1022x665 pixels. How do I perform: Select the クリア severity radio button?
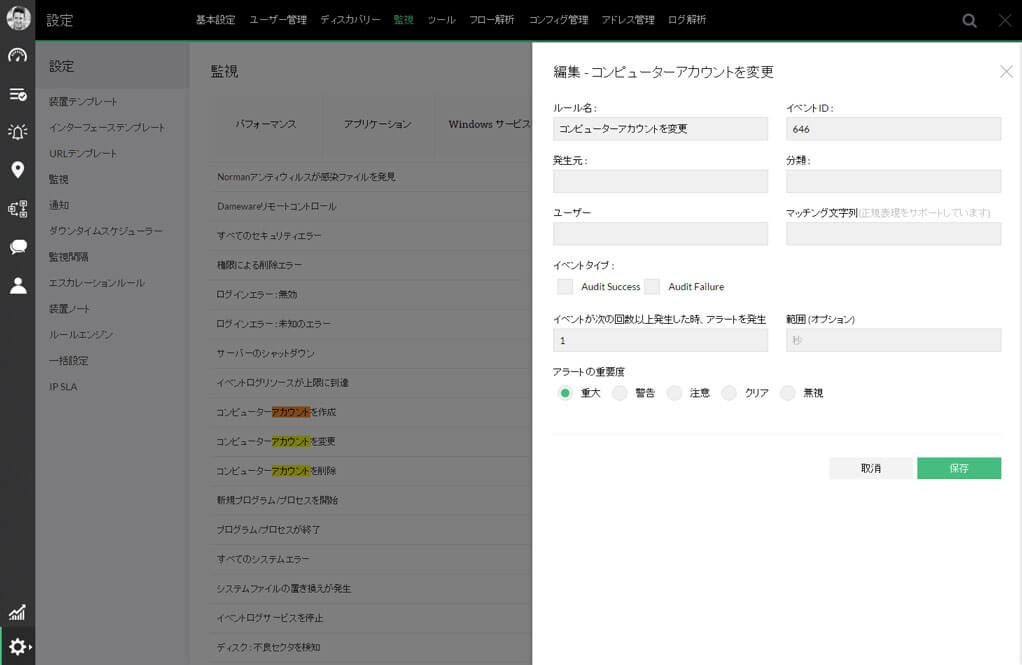point(729,393)
